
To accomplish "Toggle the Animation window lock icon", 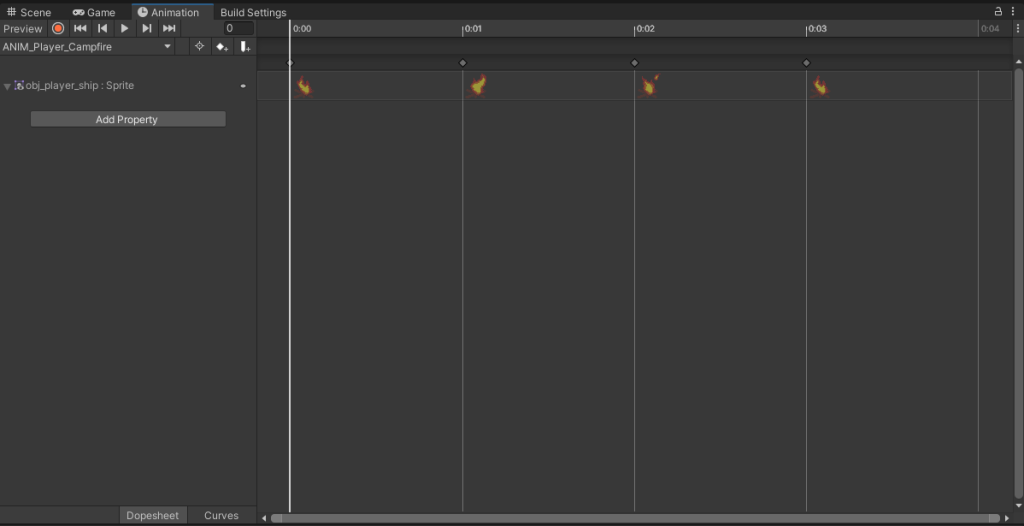I will (x=997, y=11).
